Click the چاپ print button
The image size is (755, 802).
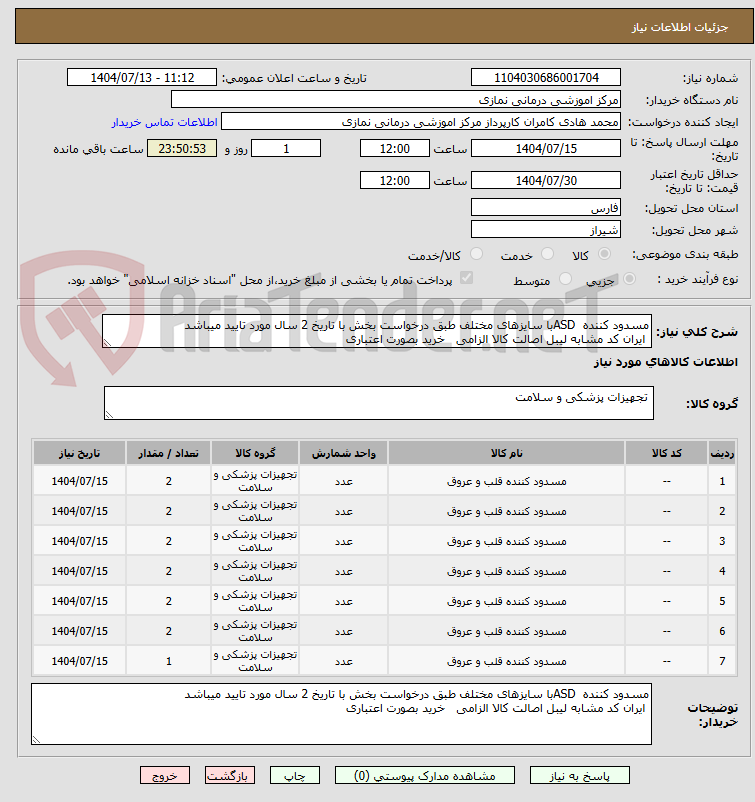pos(295,775)
